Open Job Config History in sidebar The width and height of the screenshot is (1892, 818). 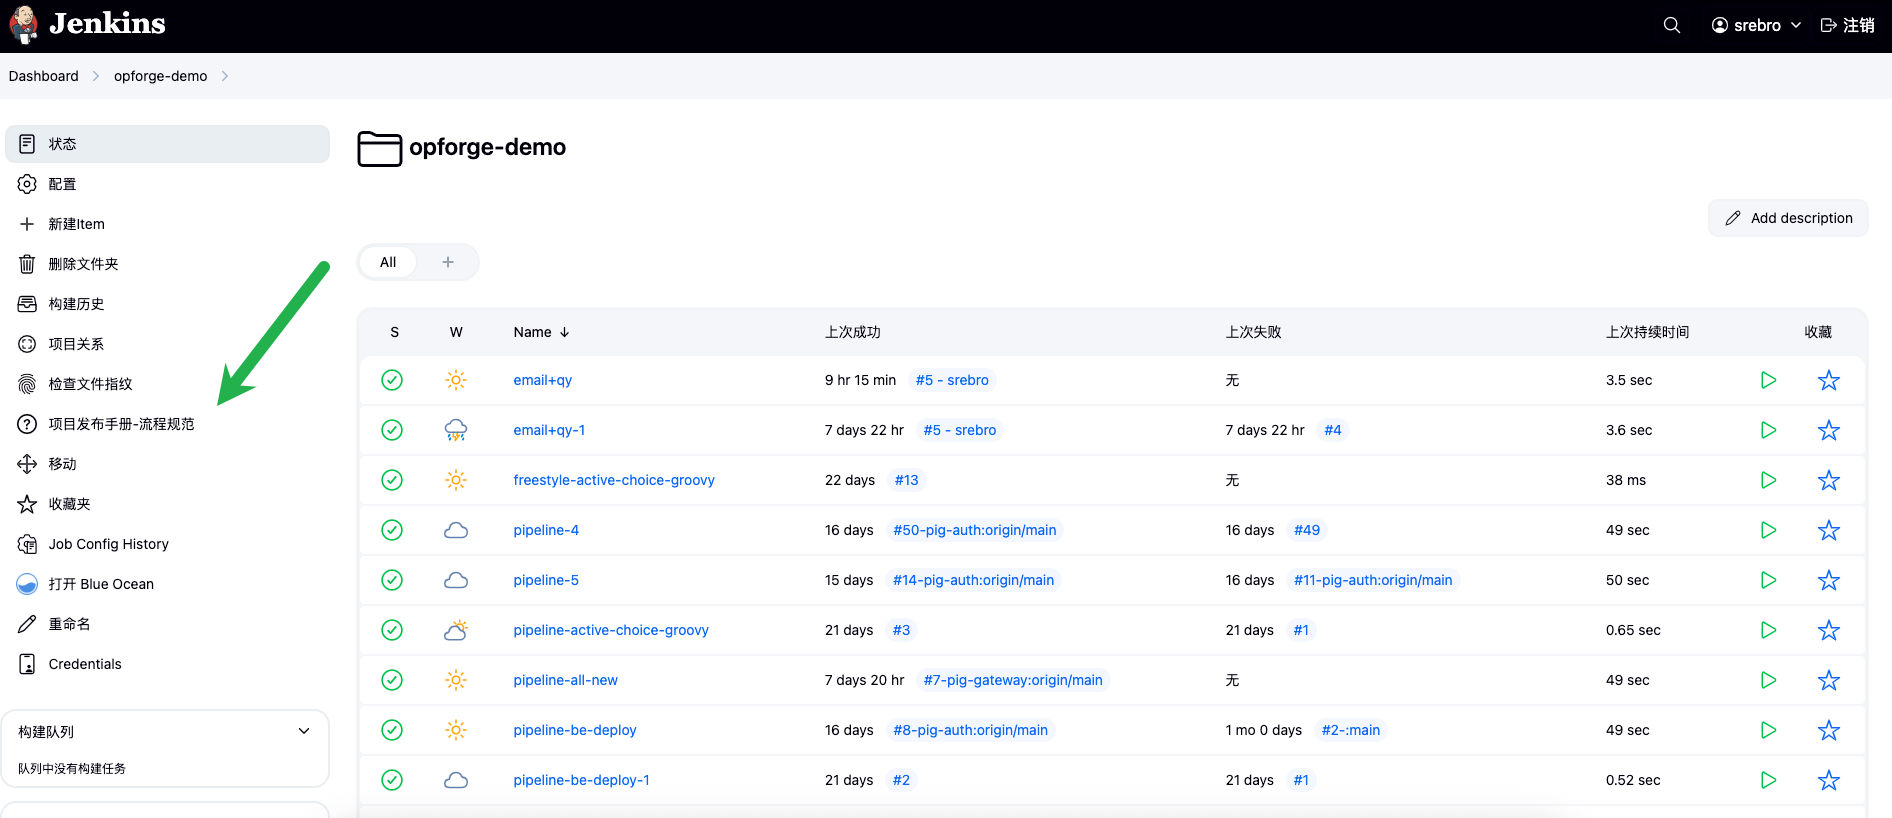click(x=108, y=544)
